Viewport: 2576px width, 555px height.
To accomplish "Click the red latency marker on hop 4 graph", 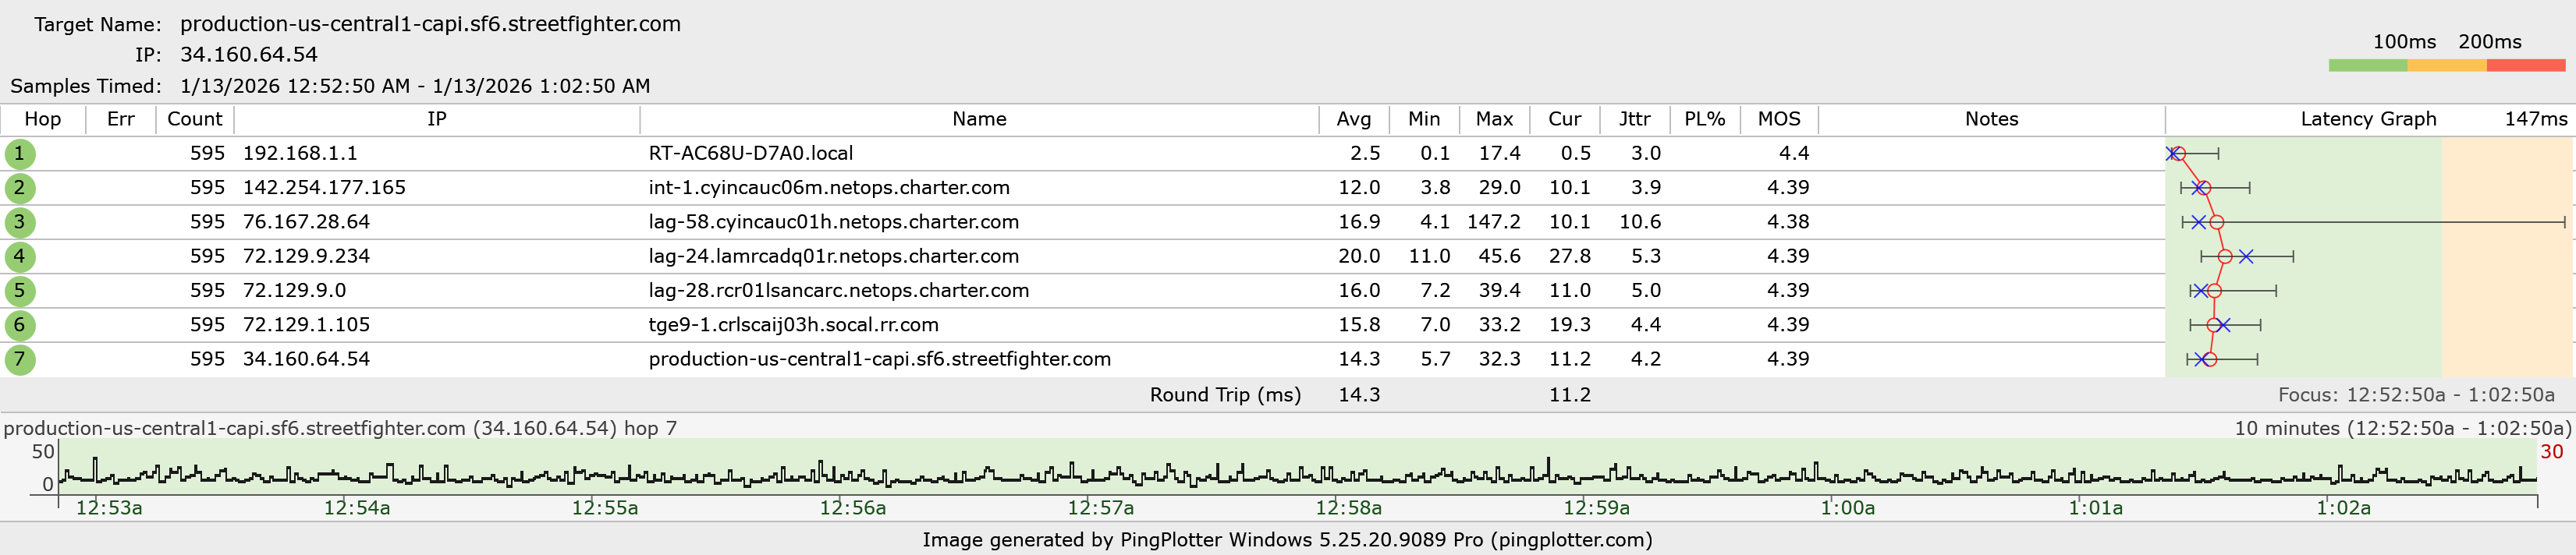I will click(x=2224, y=257).
